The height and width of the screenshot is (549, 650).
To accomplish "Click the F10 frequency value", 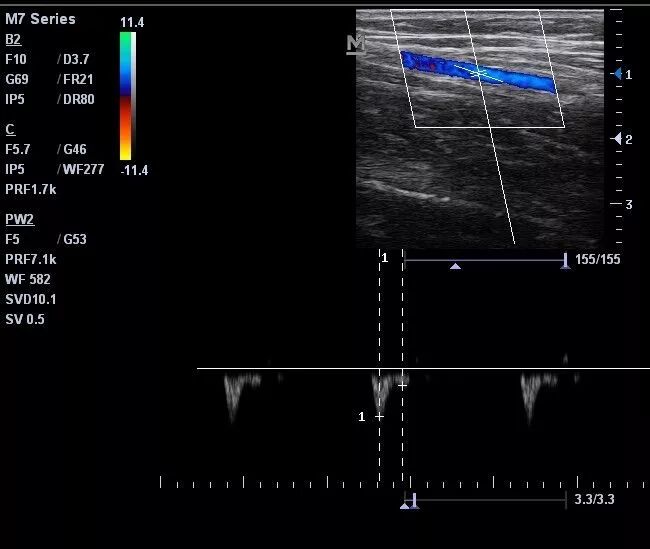I will 16,59.
